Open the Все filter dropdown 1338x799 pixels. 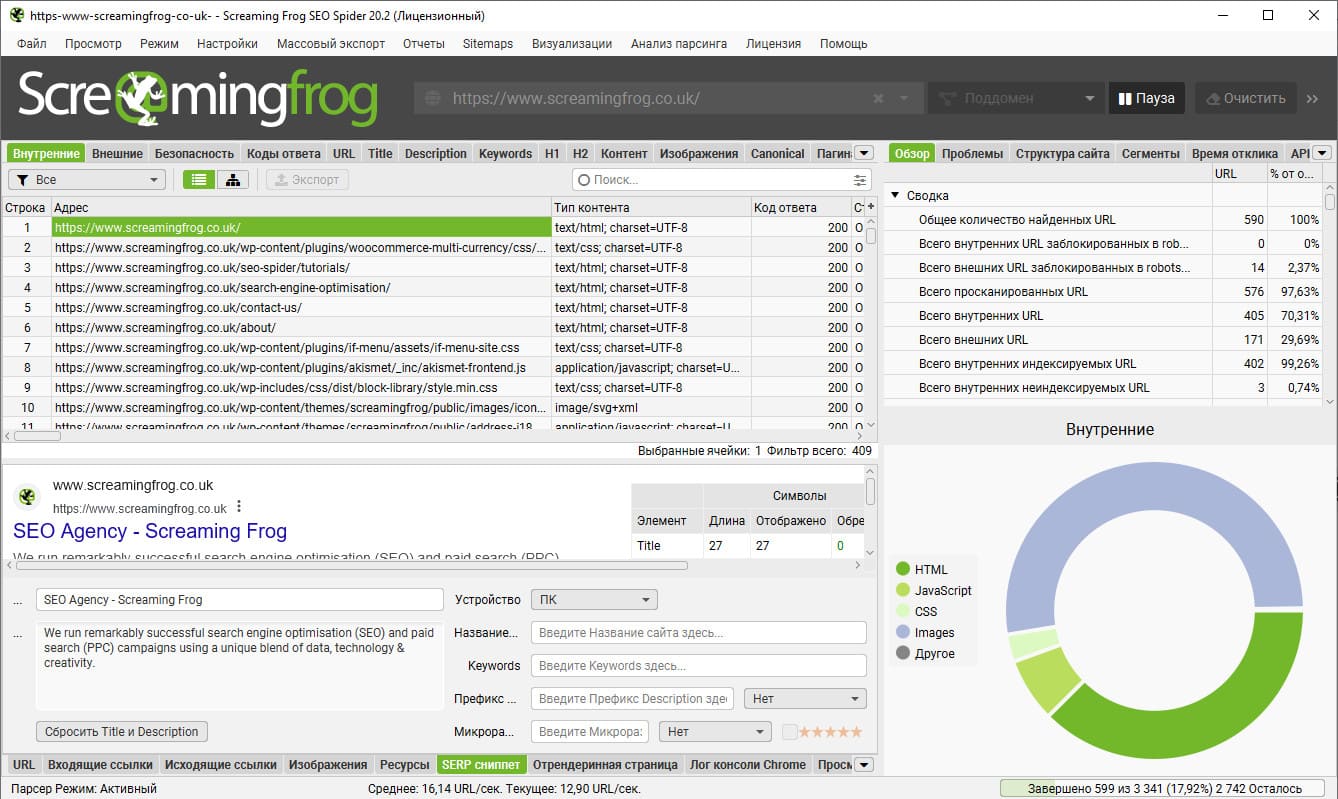point(86,180)
